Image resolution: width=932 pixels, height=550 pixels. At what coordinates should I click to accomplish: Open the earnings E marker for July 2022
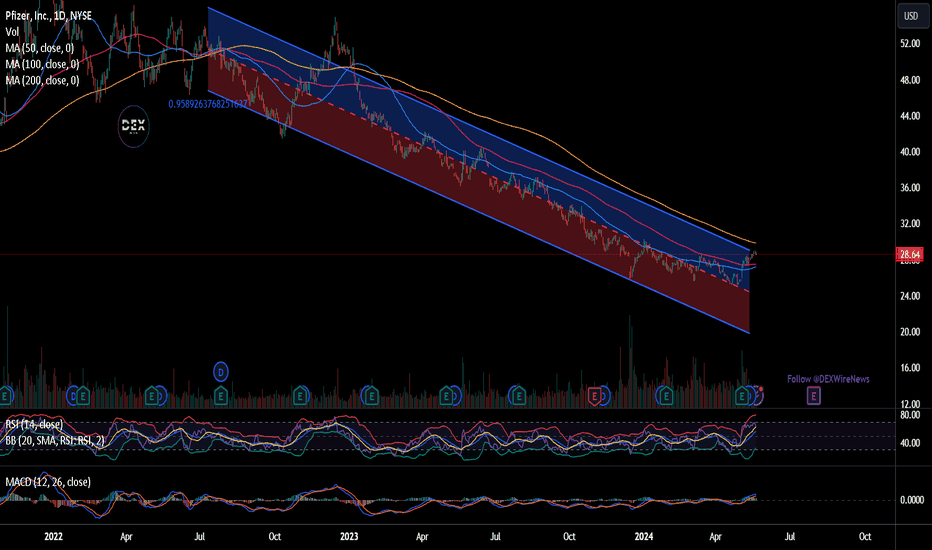point(221,395)
